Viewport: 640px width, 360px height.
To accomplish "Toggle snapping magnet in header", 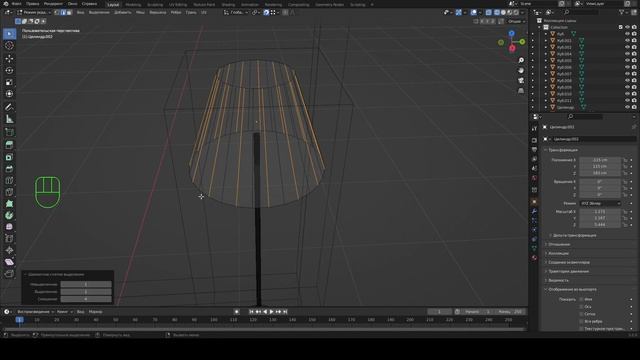I will 266,13.
